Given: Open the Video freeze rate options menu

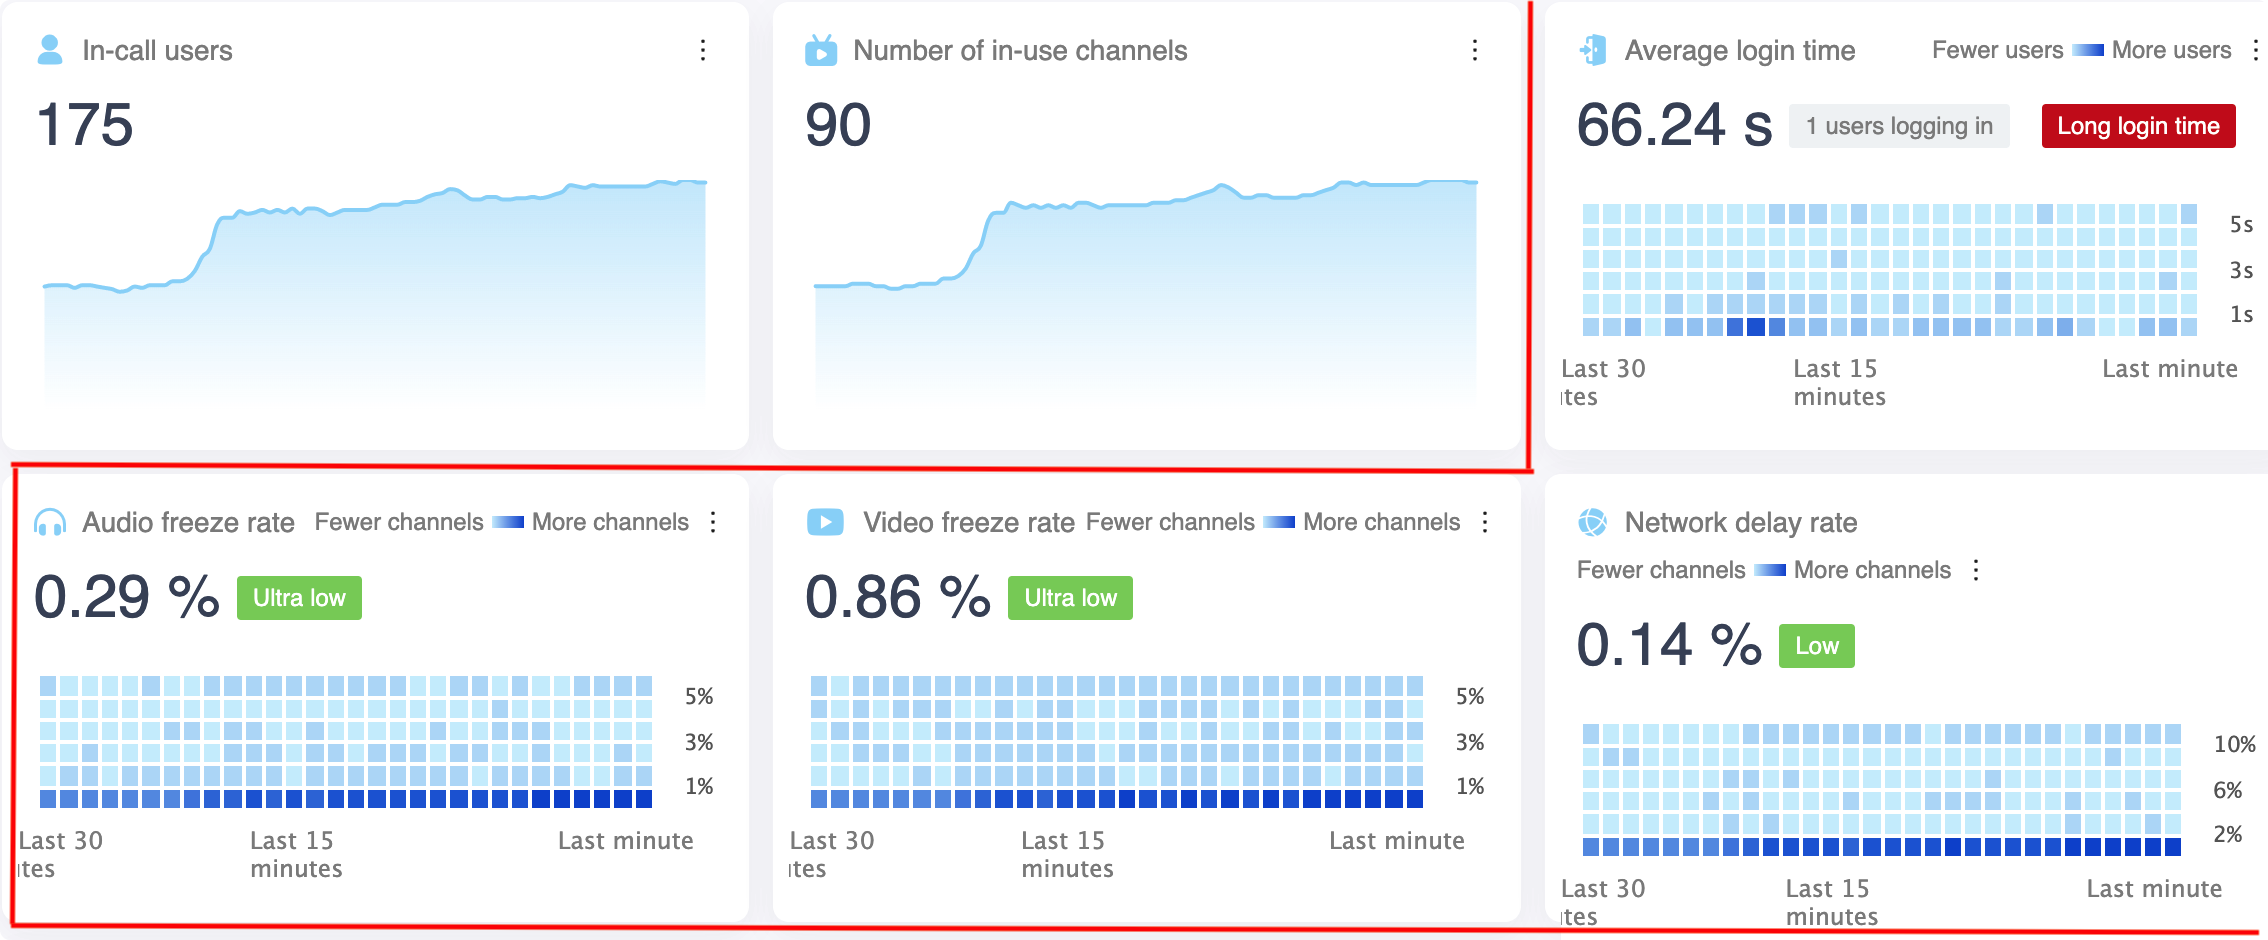Looking at the screenshot, I should click(x=1485, y=522).
